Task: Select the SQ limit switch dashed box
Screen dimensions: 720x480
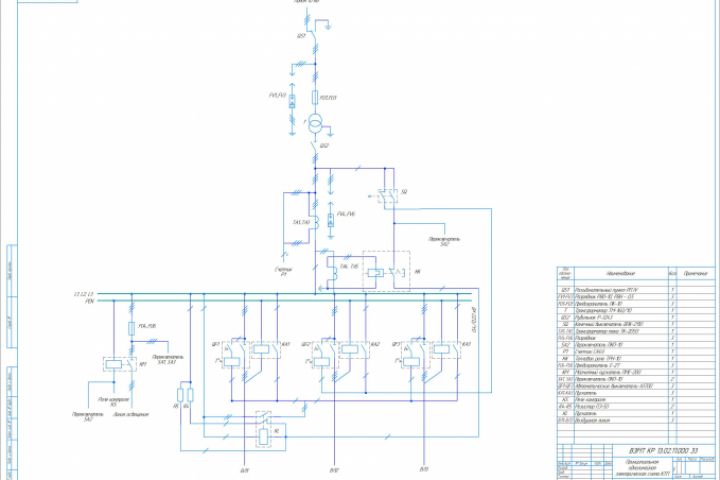Action: click(x=388, y=196)
